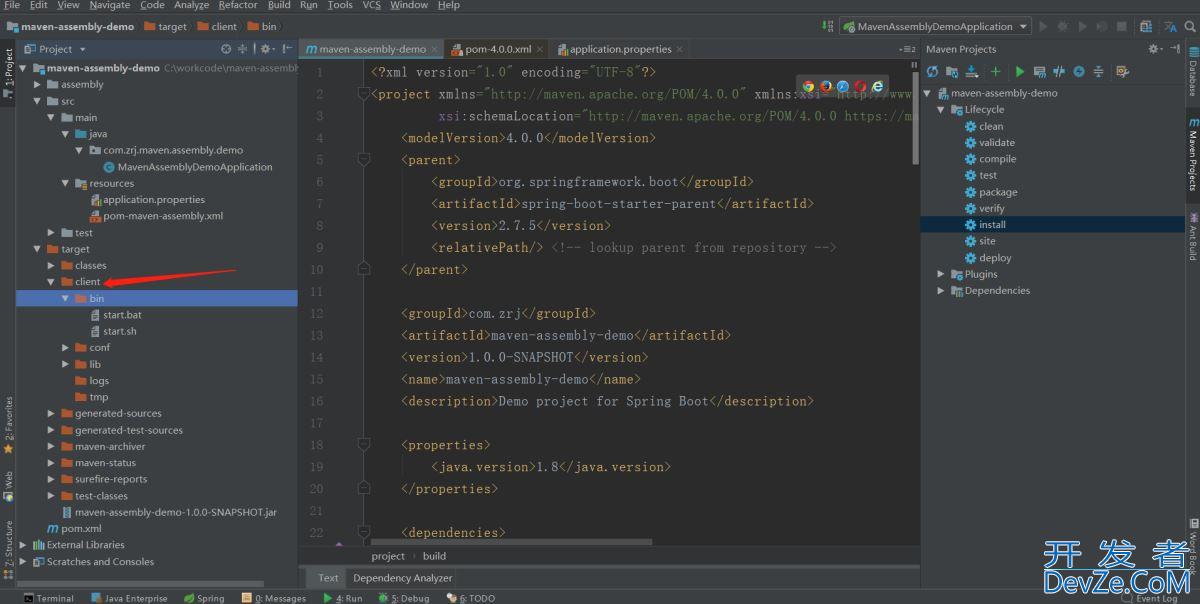Expand the conf folder

[66, 348]
